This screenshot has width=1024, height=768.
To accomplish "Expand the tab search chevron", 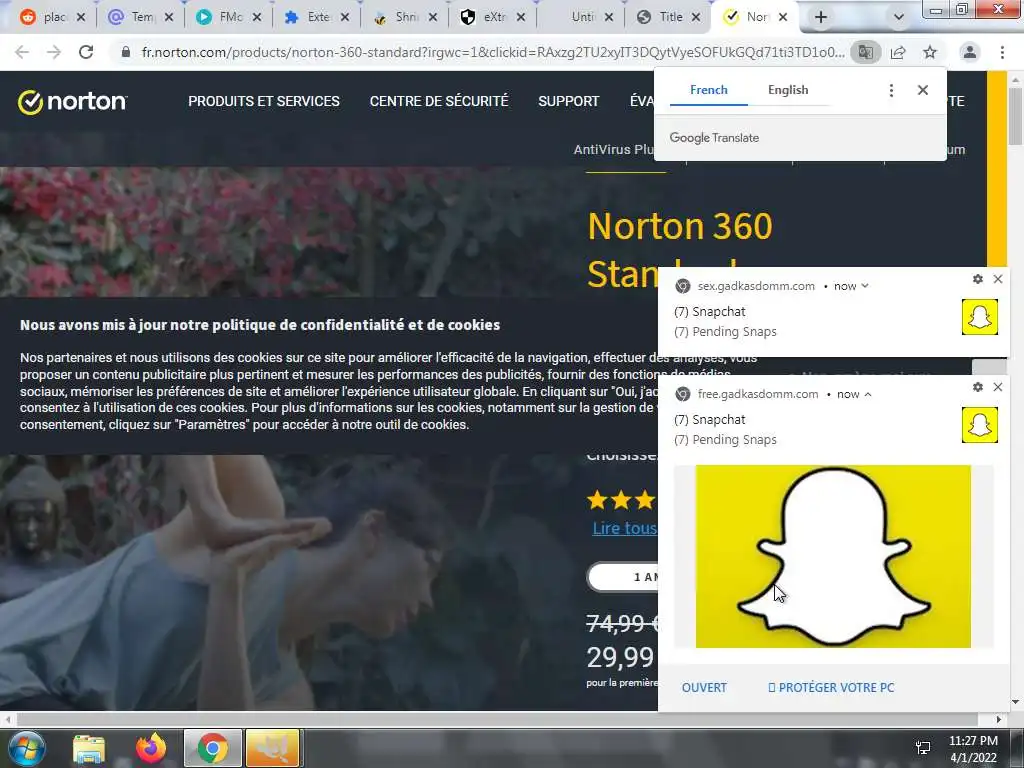I will [x=899, y=17].
